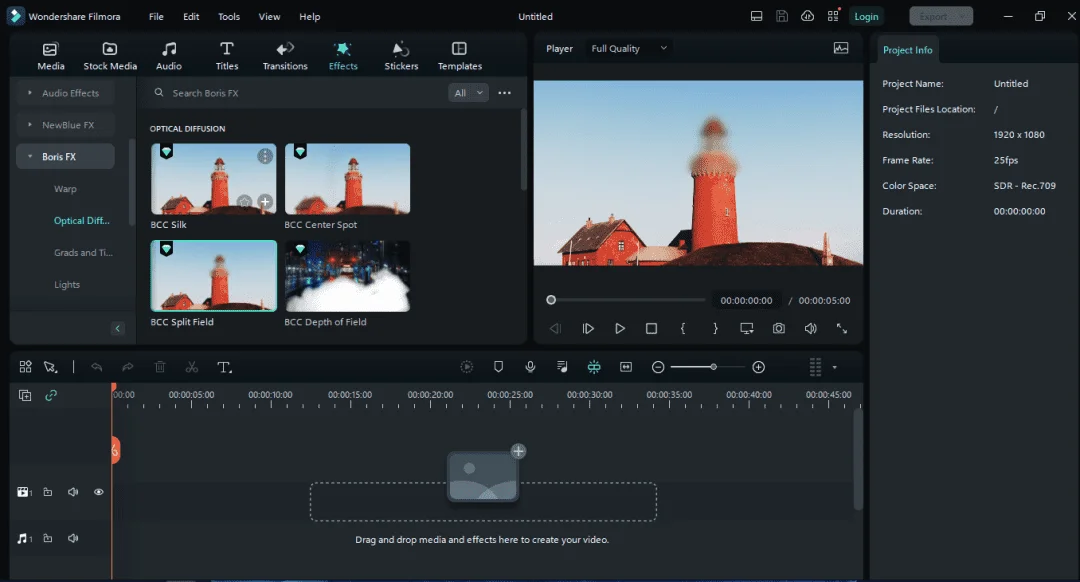This screenshot has width=1080, height=582.
Task: Open the player display settings monitor icon
Action: pos(747,329)
